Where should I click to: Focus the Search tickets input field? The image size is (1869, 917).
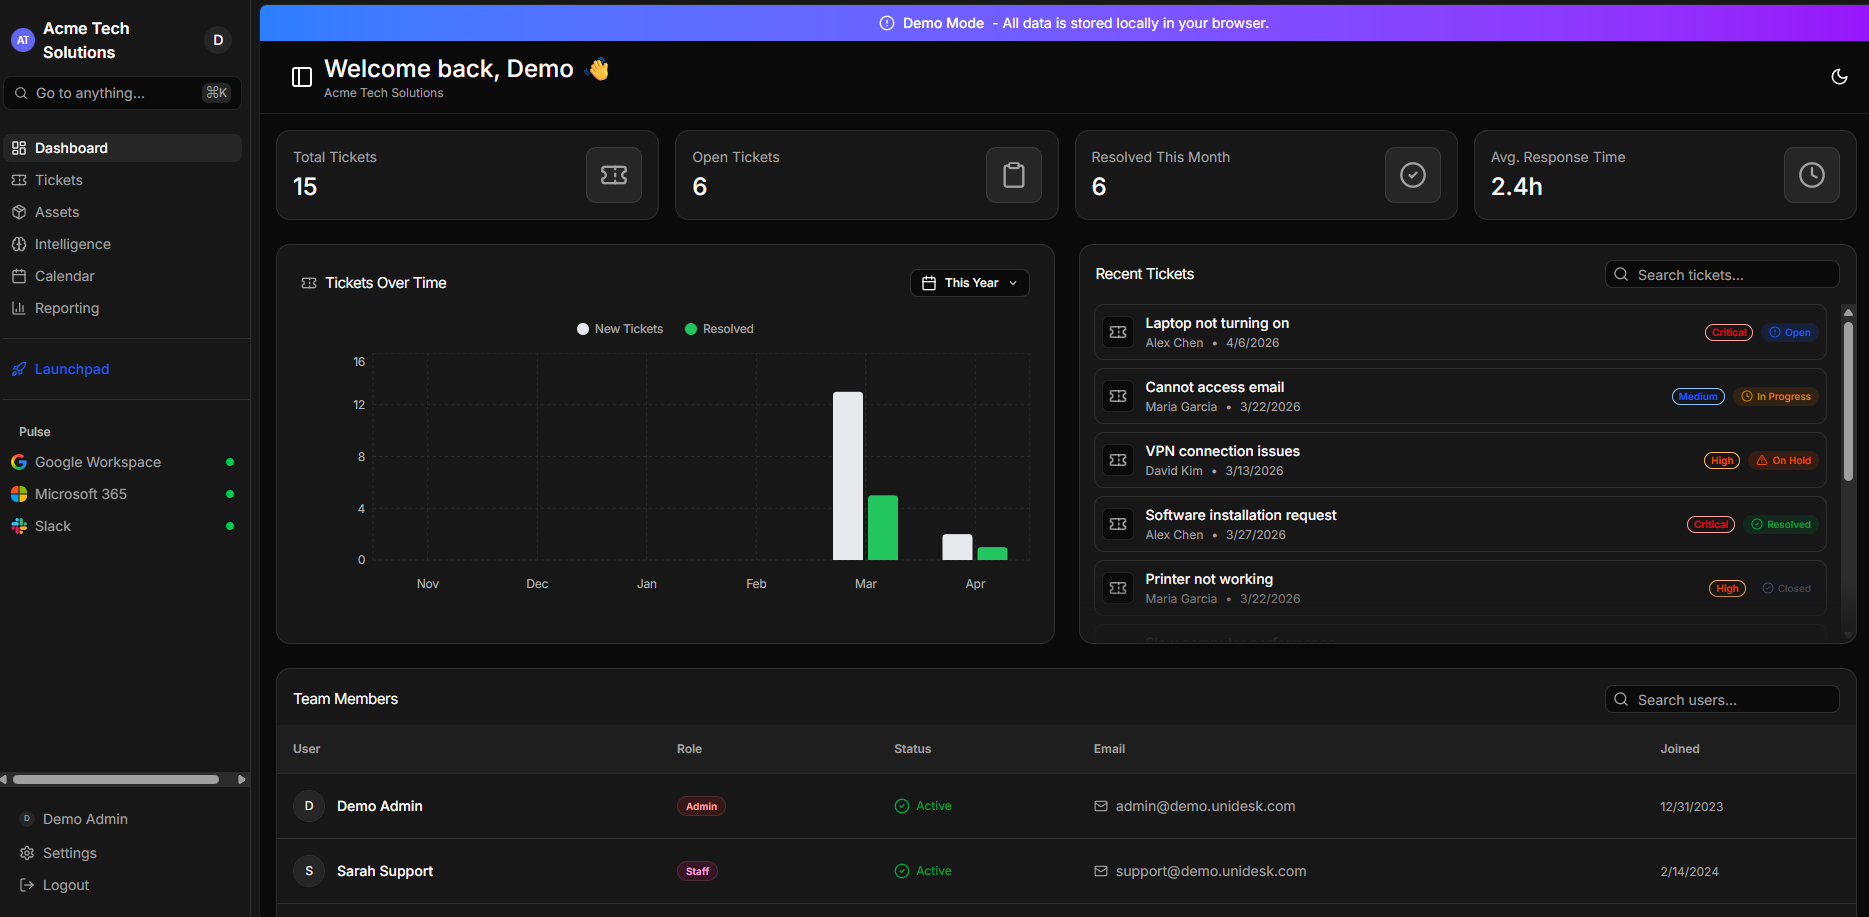(1722, 275)
